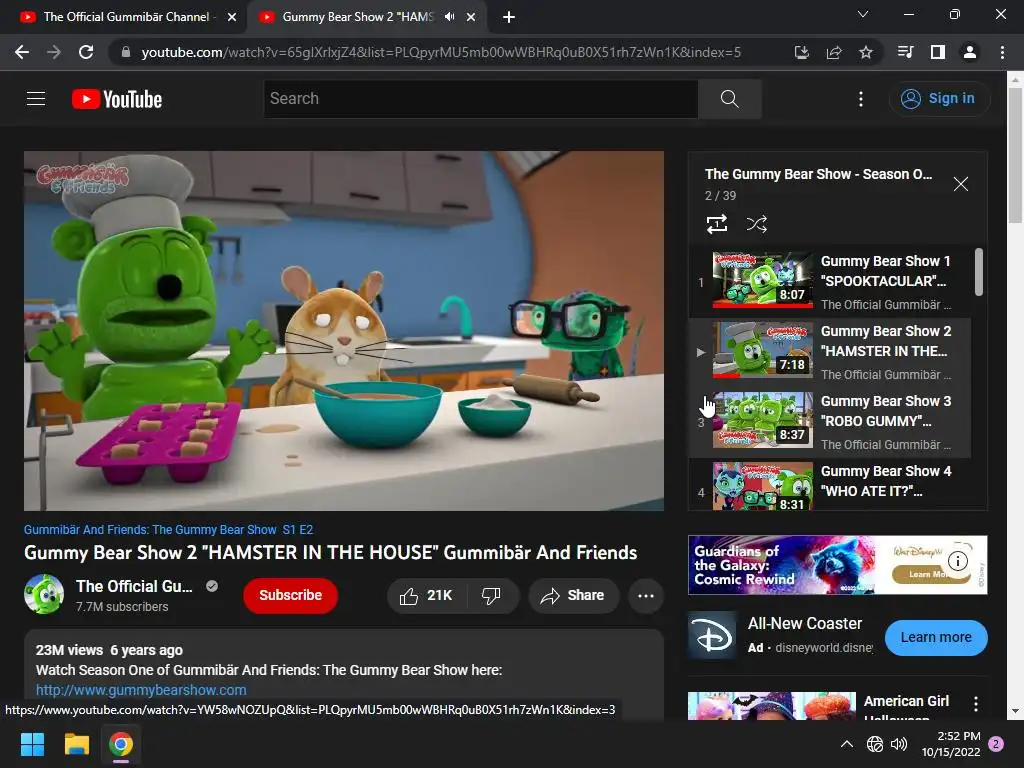Like the video with thumbs up
Viewport: 1024px width, 768px height.
pyautogui.click(x=427, y=596)
